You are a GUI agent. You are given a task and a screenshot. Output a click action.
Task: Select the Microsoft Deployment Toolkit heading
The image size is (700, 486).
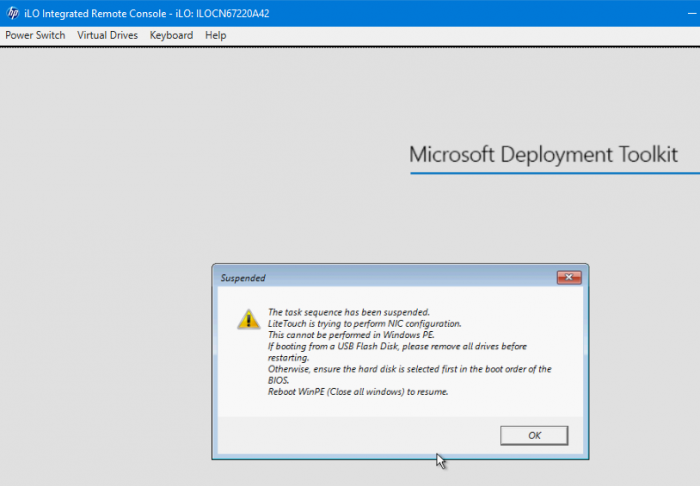pyautogui.click(x=543, y=155)
